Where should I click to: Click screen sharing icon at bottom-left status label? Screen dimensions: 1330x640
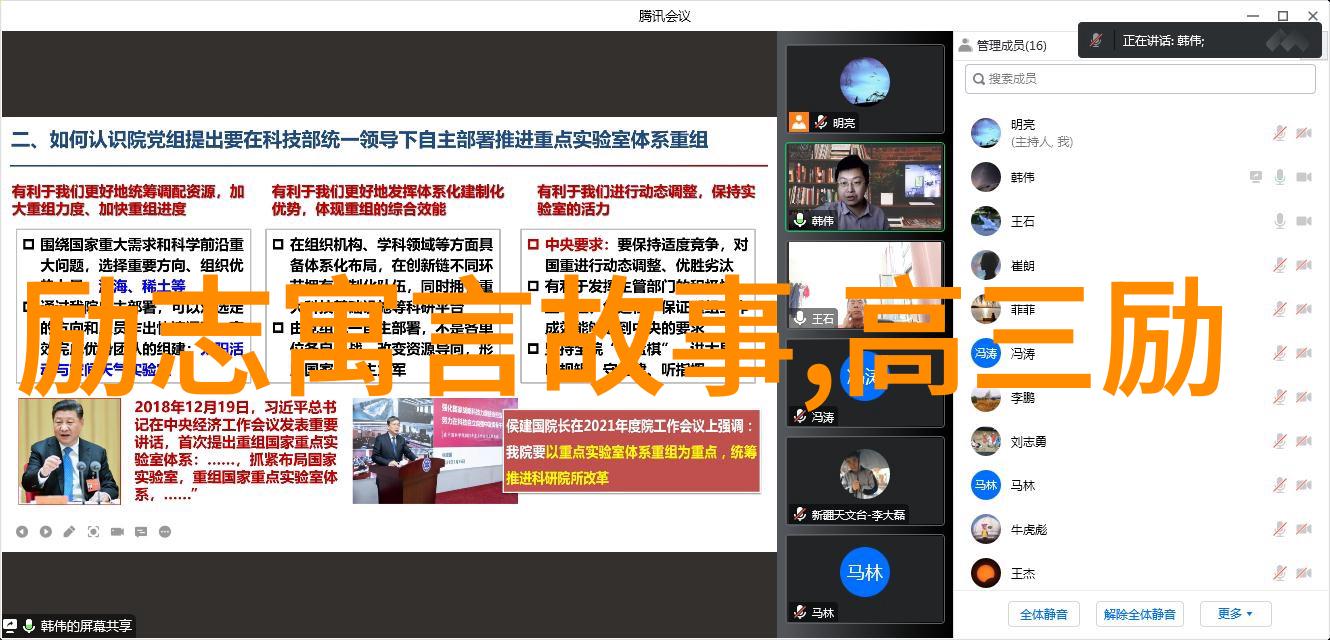pyautogui.click(x=12, y=626)
